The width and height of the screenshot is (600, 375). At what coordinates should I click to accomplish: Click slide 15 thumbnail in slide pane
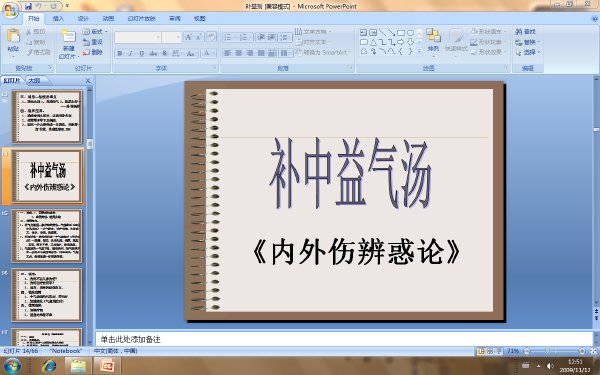[47, 236]
